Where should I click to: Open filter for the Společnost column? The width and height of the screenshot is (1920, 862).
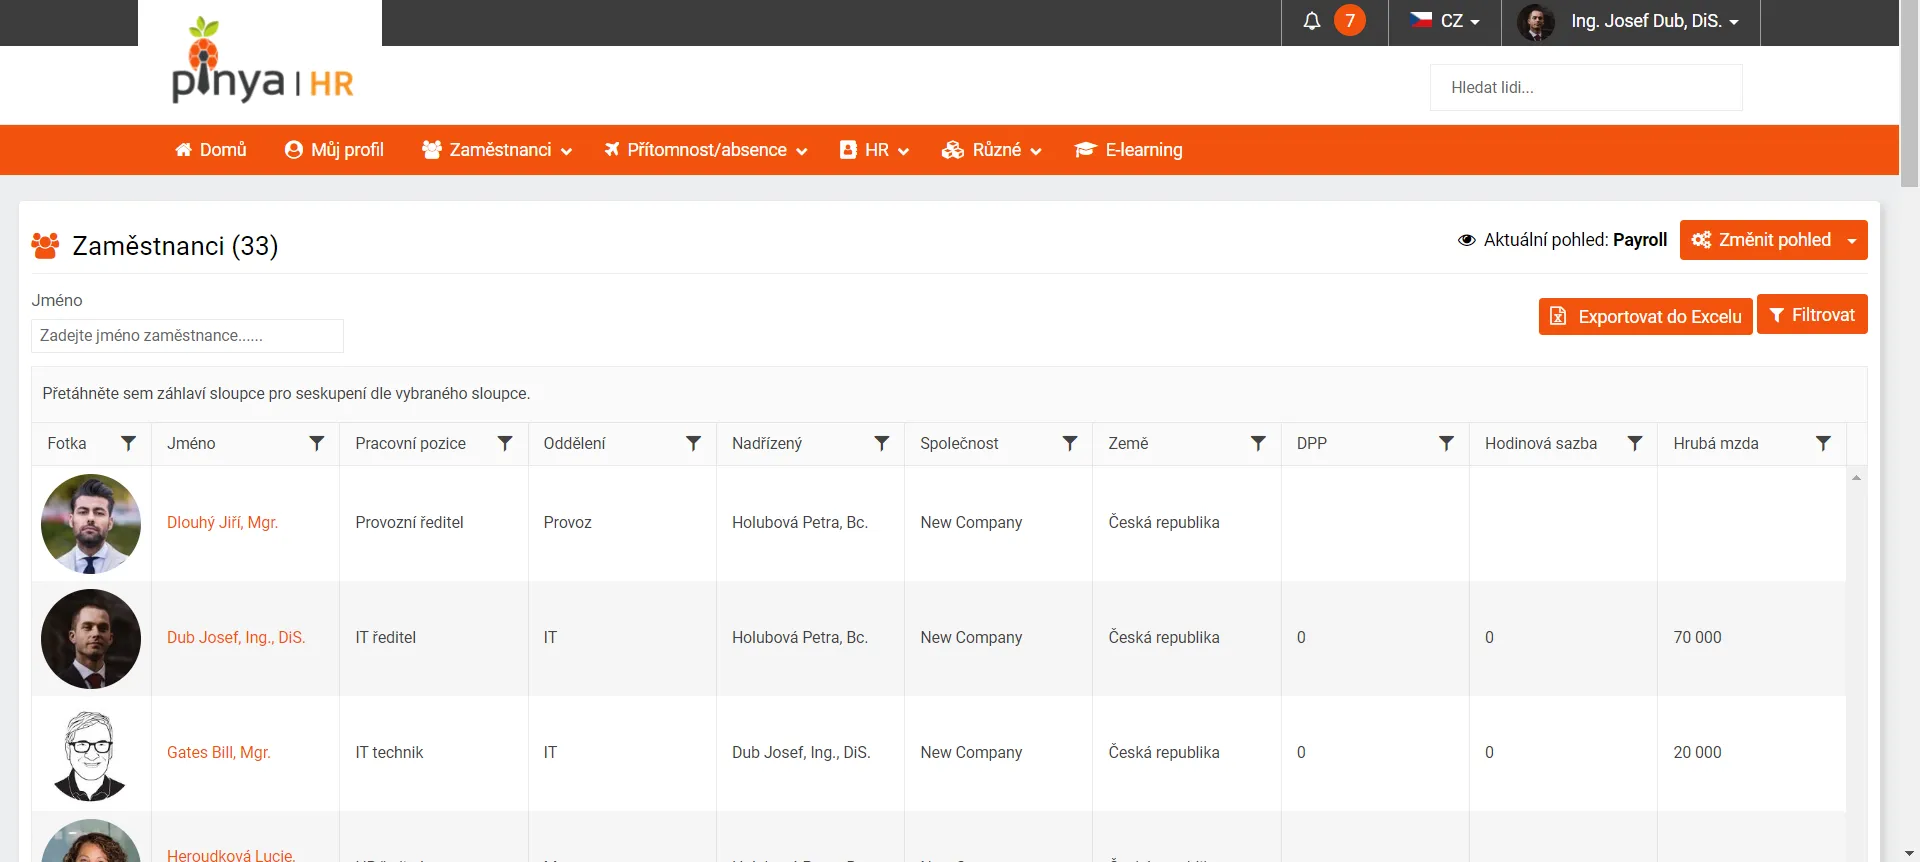(x=1070, y=443)
